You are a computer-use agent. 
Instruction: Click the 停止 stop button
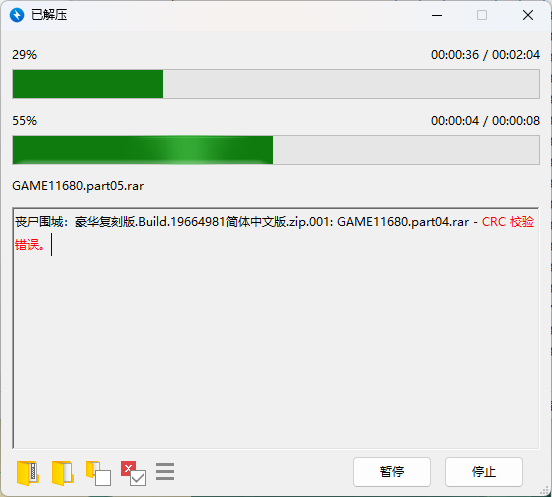[484, 472]
